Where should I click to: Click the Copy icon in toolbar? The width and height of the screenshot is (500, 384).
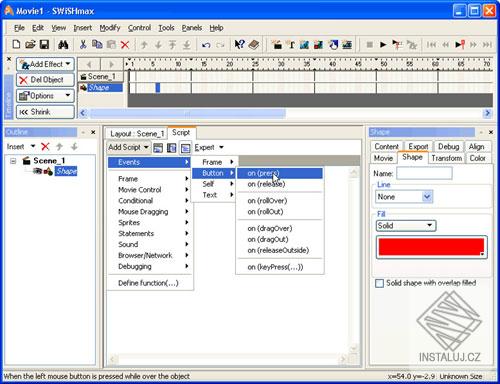click(x=97, y=44)
